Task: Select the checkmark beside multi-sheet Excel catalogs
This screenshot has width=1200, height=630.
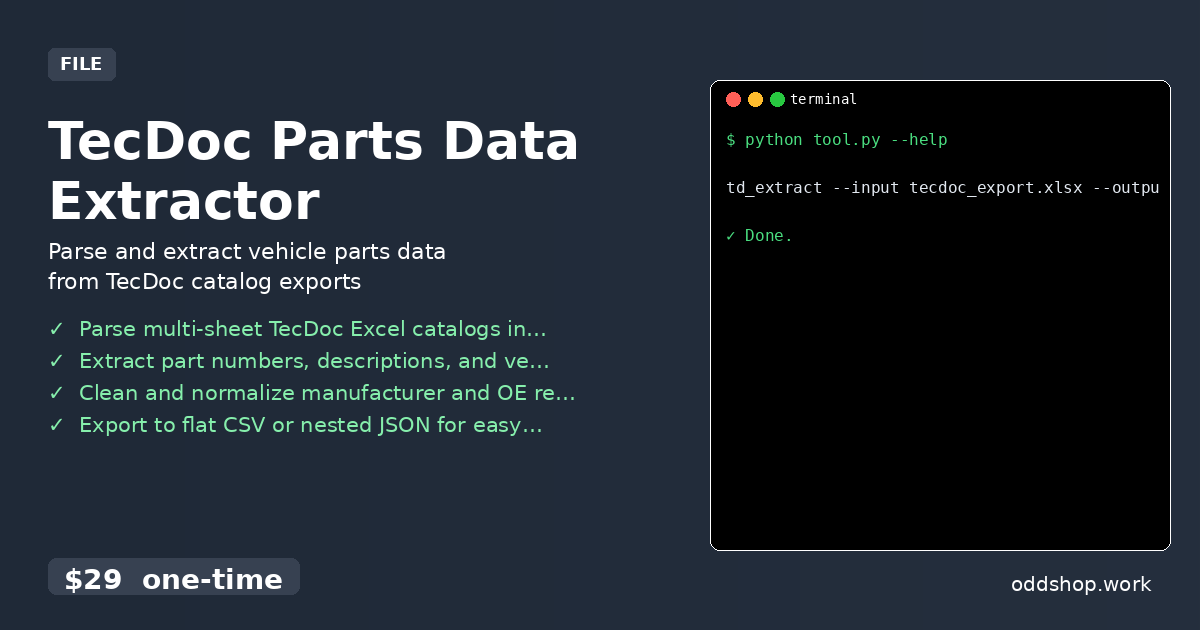Action: (56, 328)
